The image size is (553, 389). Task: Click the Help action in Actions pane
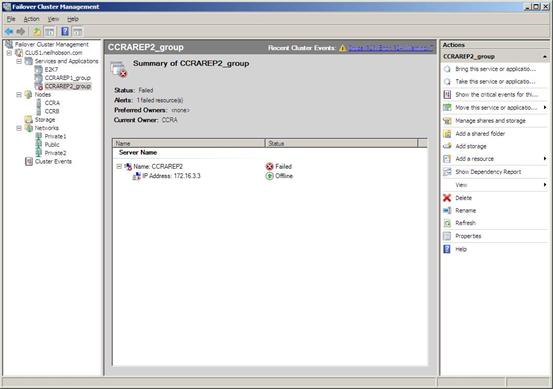click(x=461, y=249)
